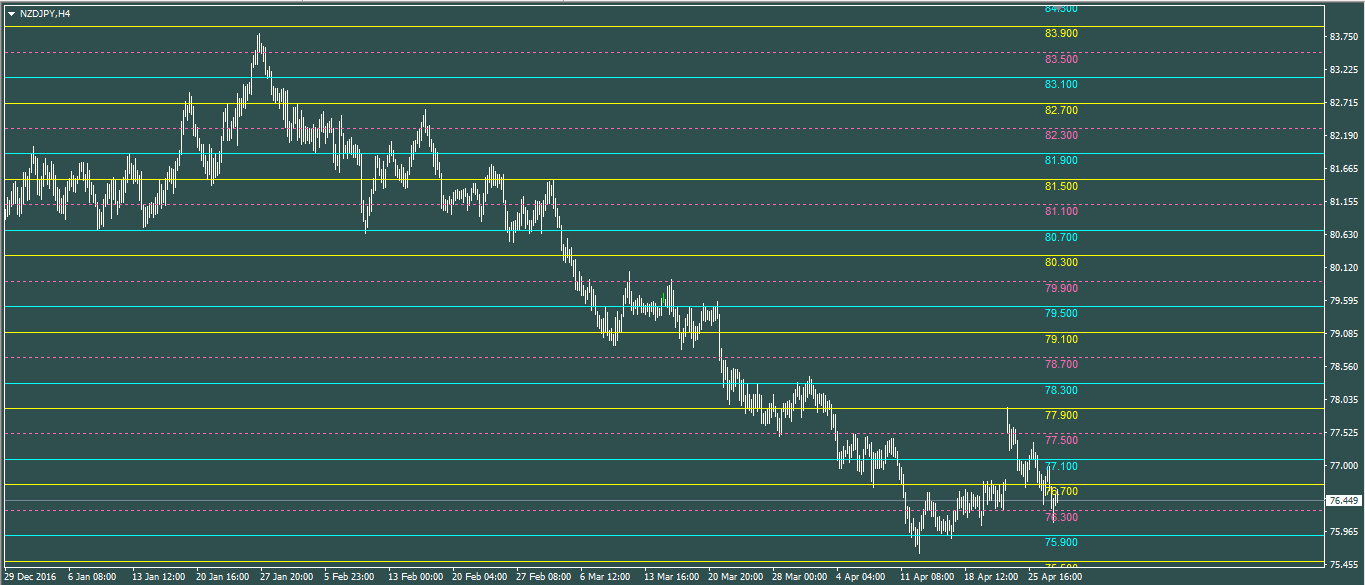The height and width of the screenshot is (585, 1365).
Task: Click 83.750 on the price scale
Action: (1342, 37)
